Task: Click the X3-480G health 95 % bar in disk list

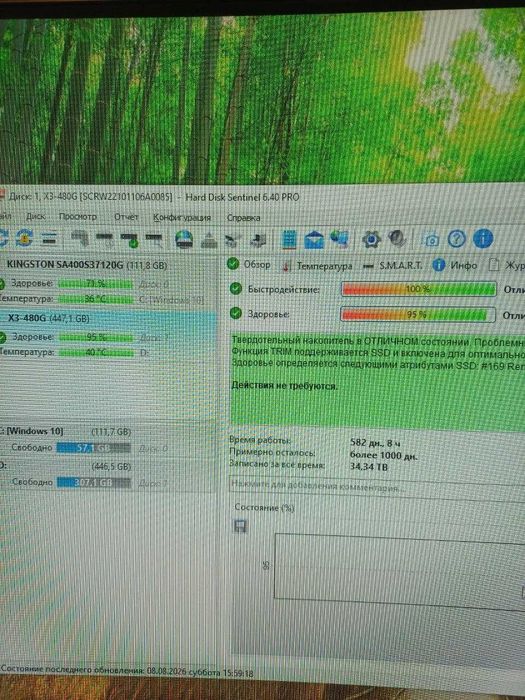Action: [96, 337]
